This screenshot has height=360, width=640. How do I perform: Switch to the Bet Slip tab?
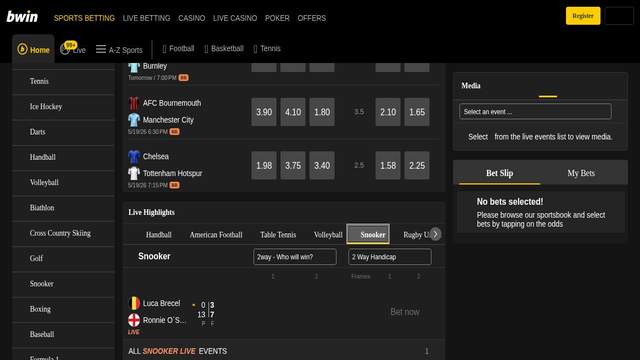point(499,173)
